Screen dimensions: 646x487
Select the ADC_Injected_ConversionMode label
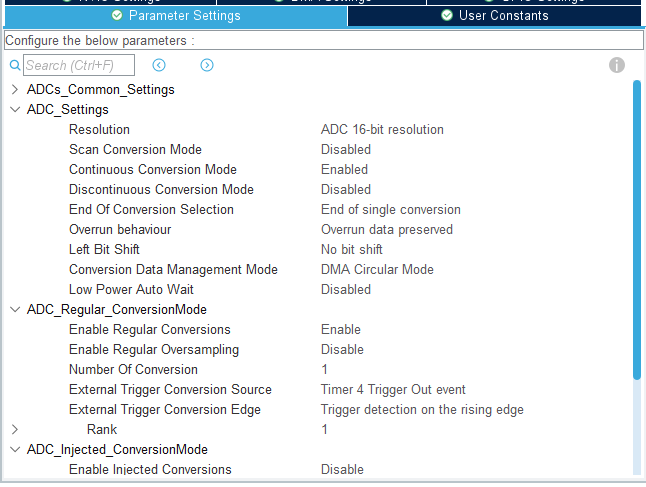[x=117, y=450]
